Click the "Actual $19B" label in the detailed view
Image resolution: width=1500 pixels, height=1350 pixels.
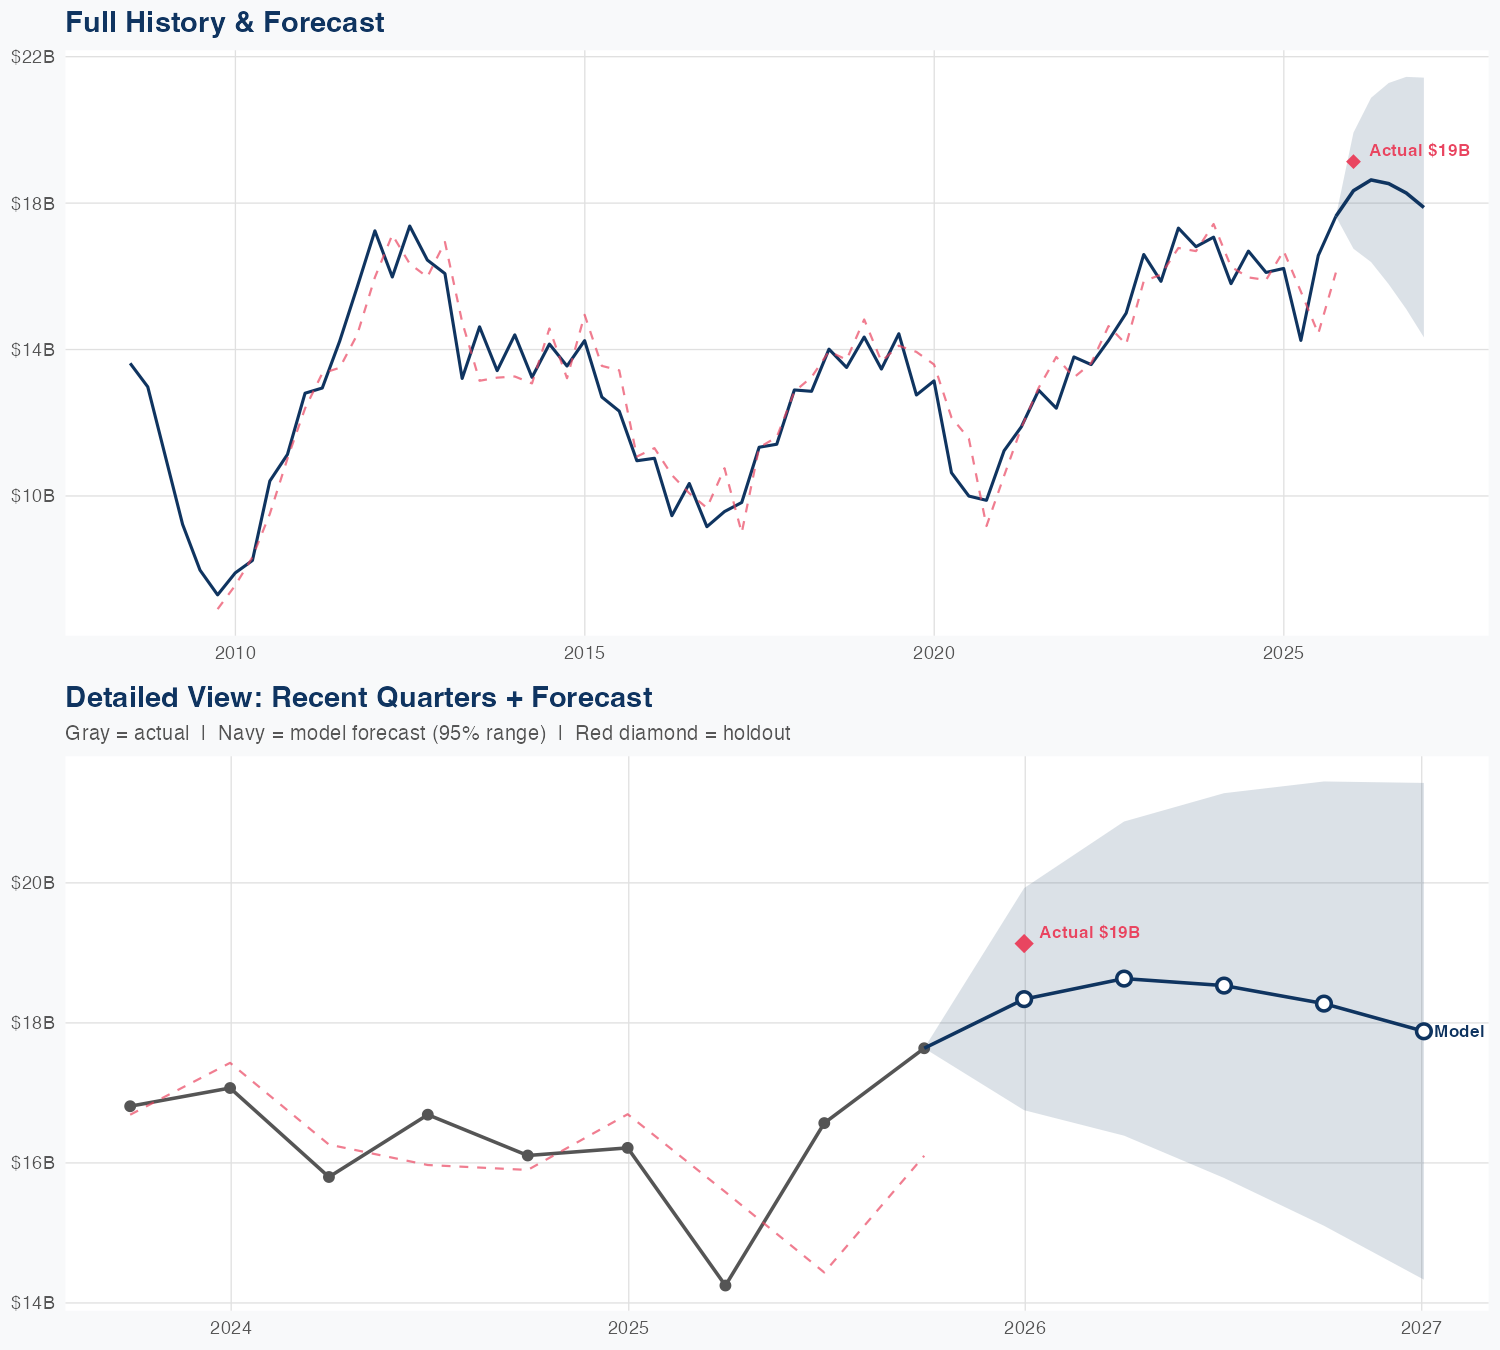pyautogui.click(x=1089, y=933)
